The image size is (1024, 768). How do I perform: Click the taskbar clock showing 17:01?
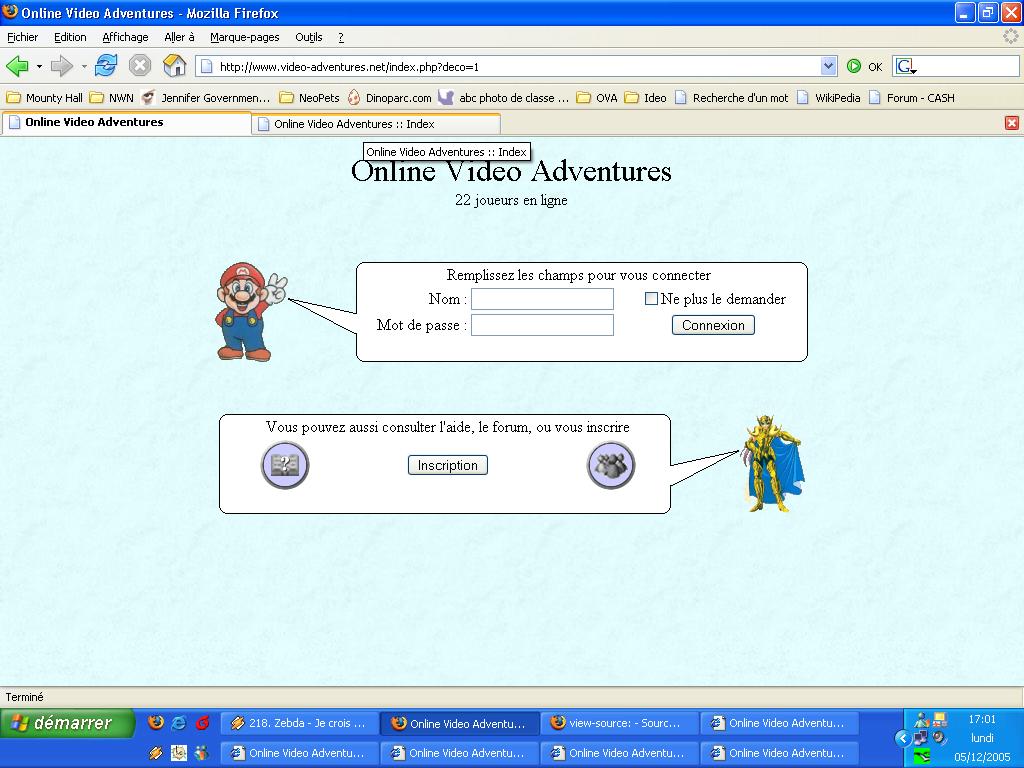(982, 719)
